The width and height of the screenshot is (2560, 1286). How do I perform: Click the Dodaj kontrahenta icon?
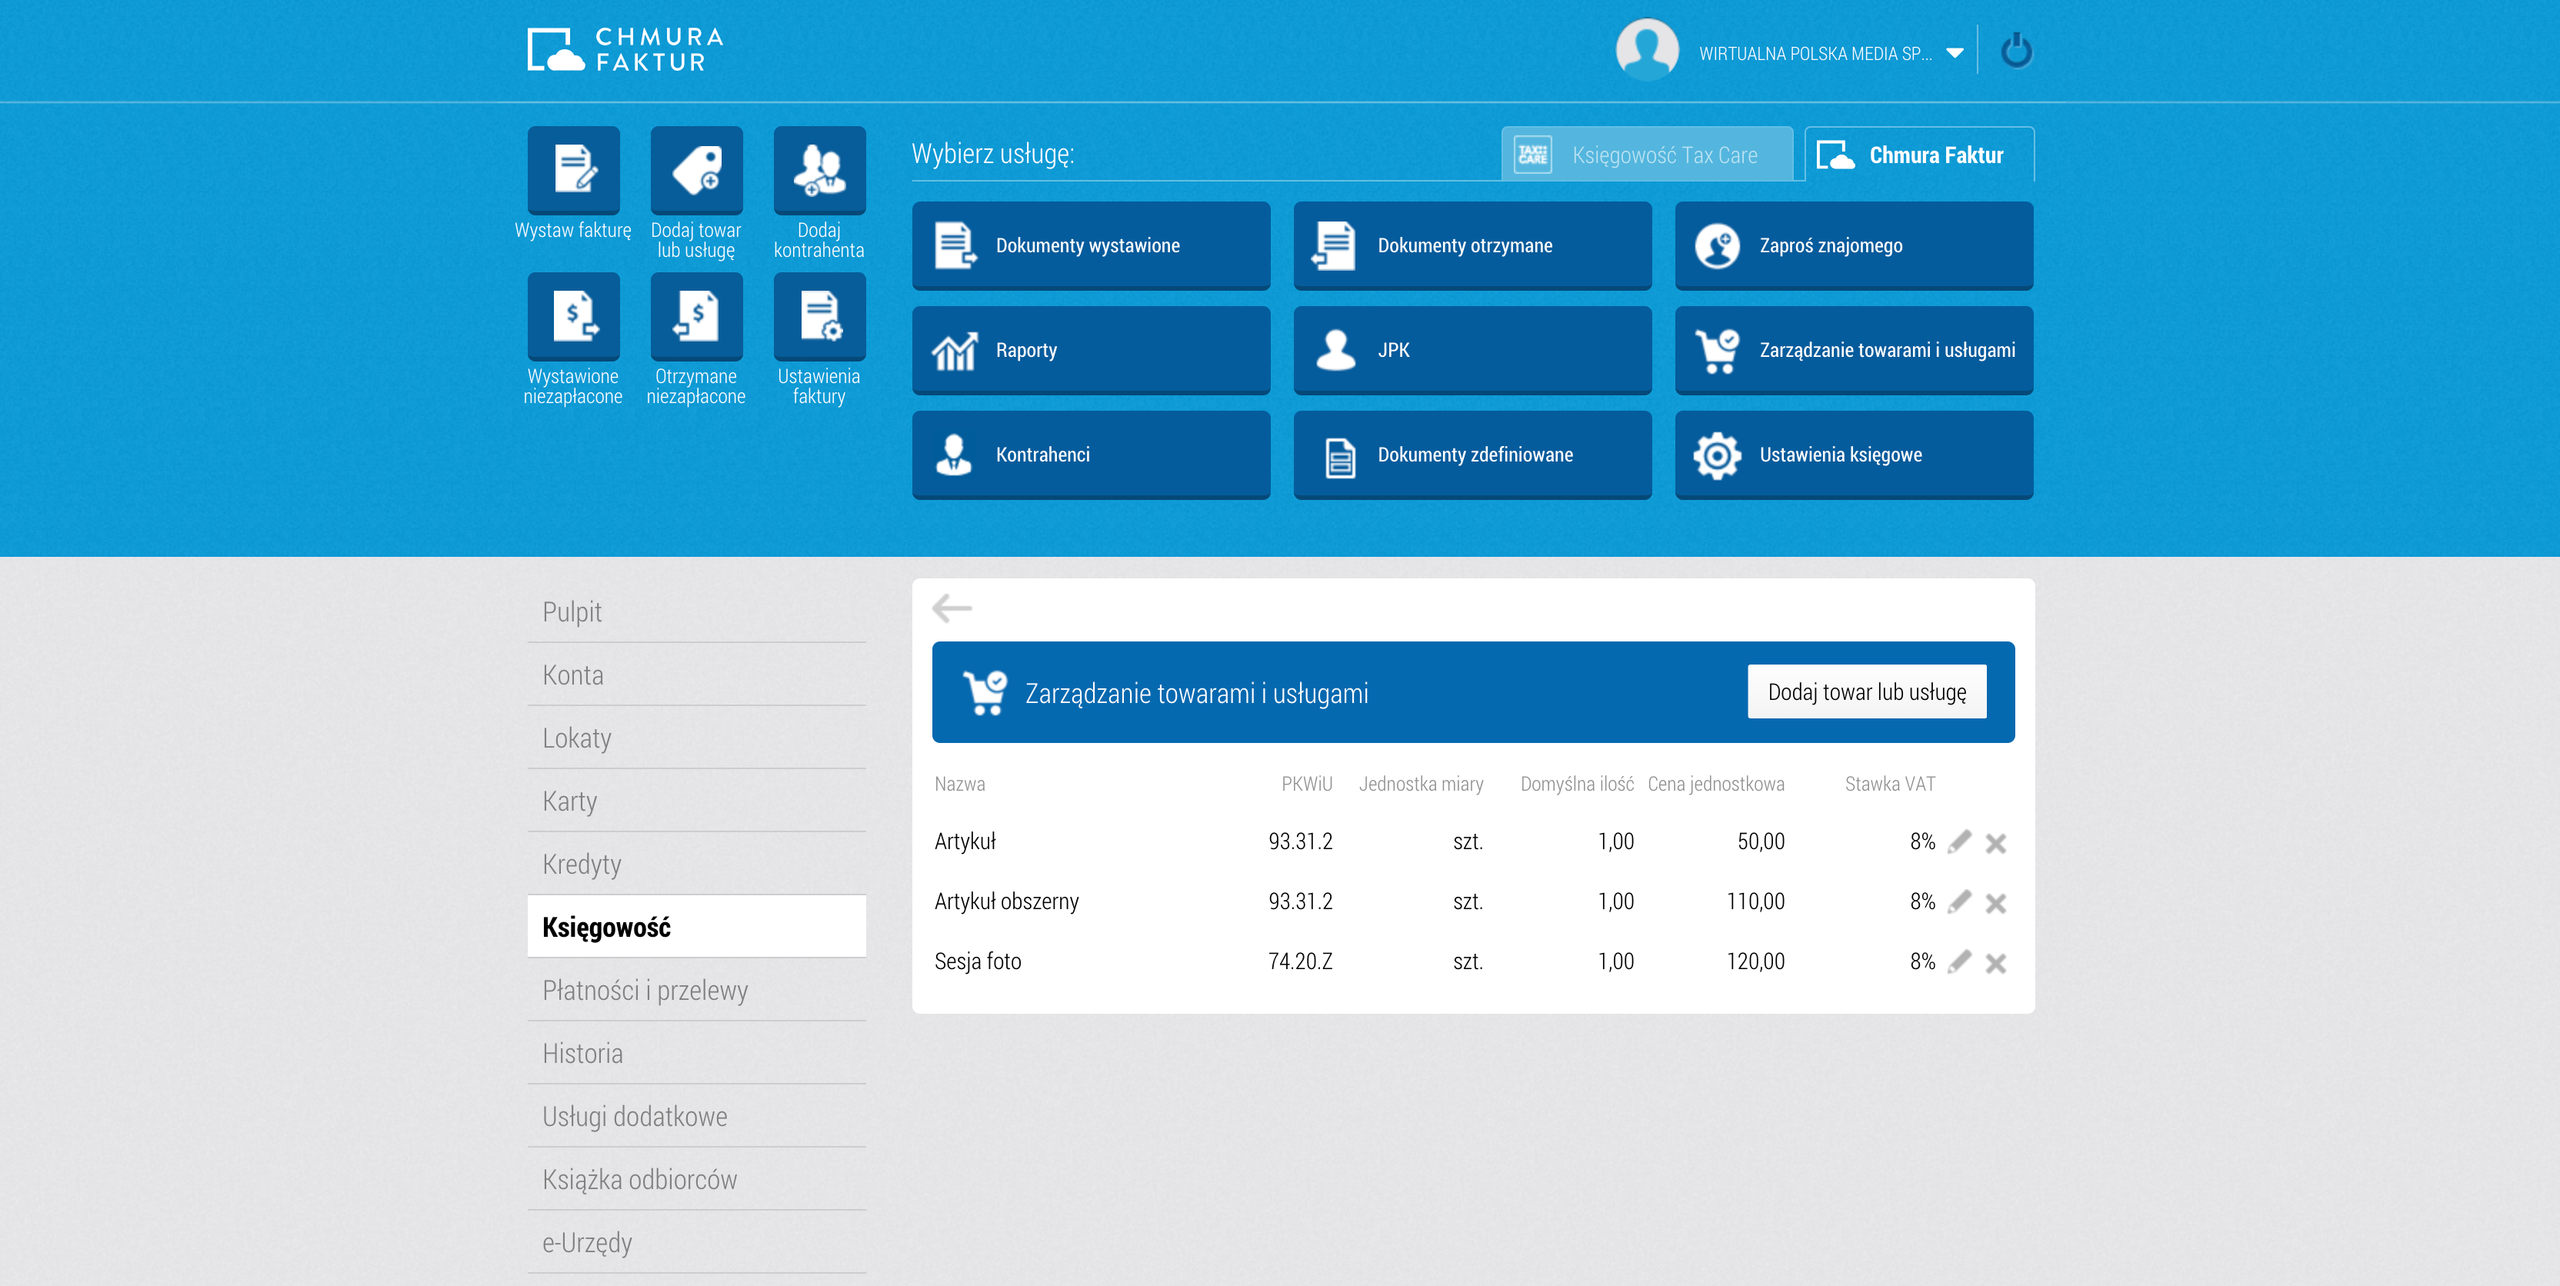coord(819,170)
